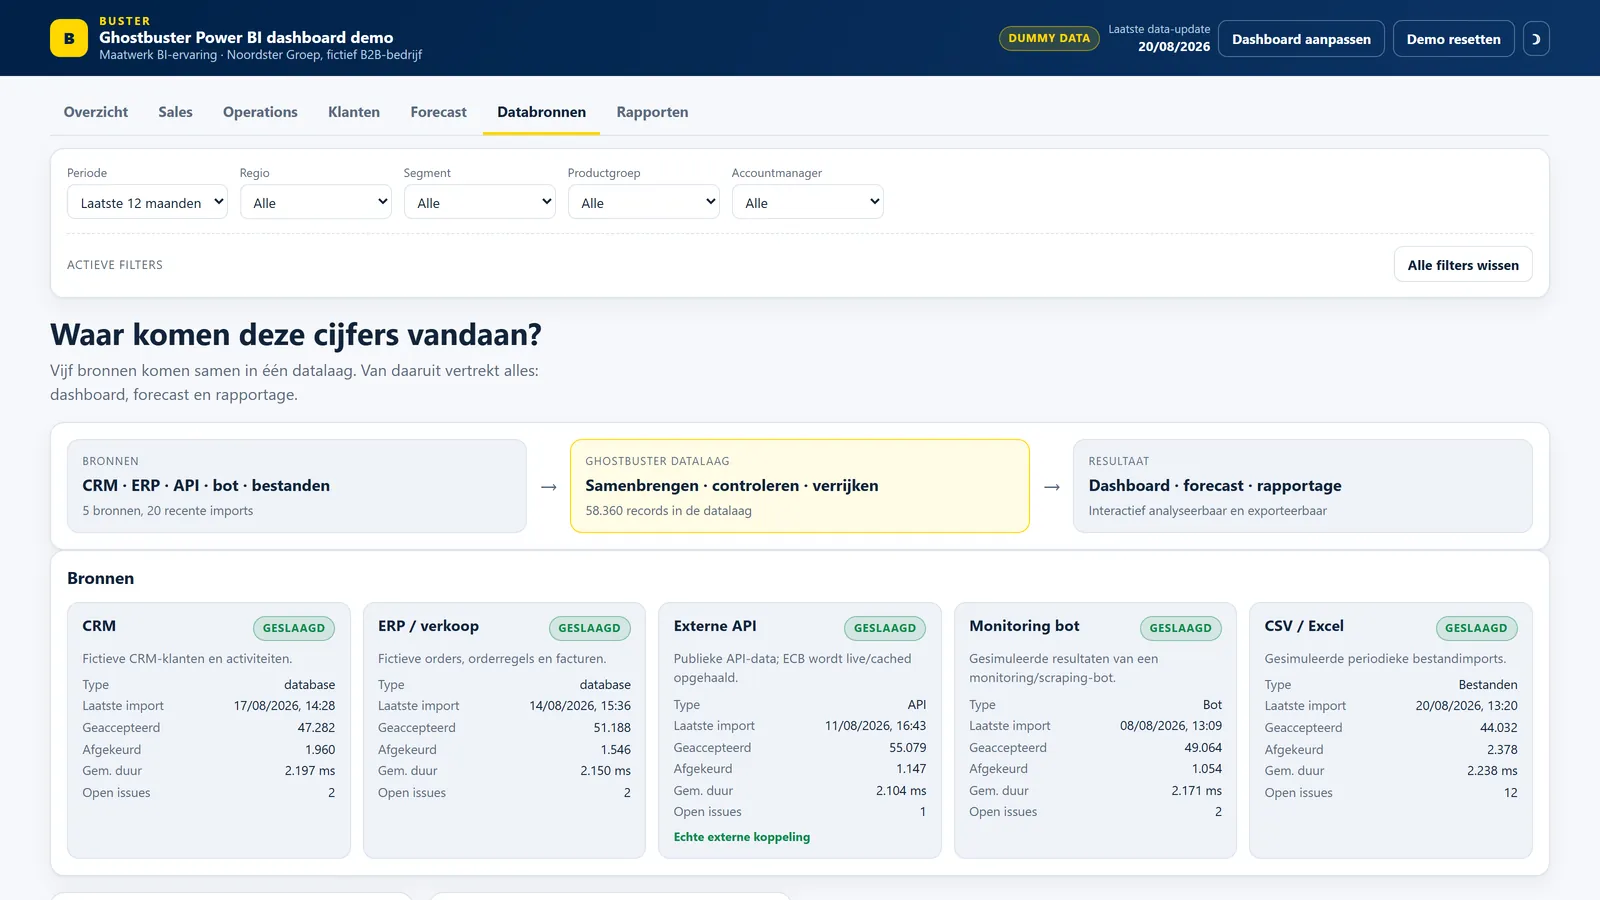Click Ghostbuster Power BI dashboard demo title

tap(246, 38)
